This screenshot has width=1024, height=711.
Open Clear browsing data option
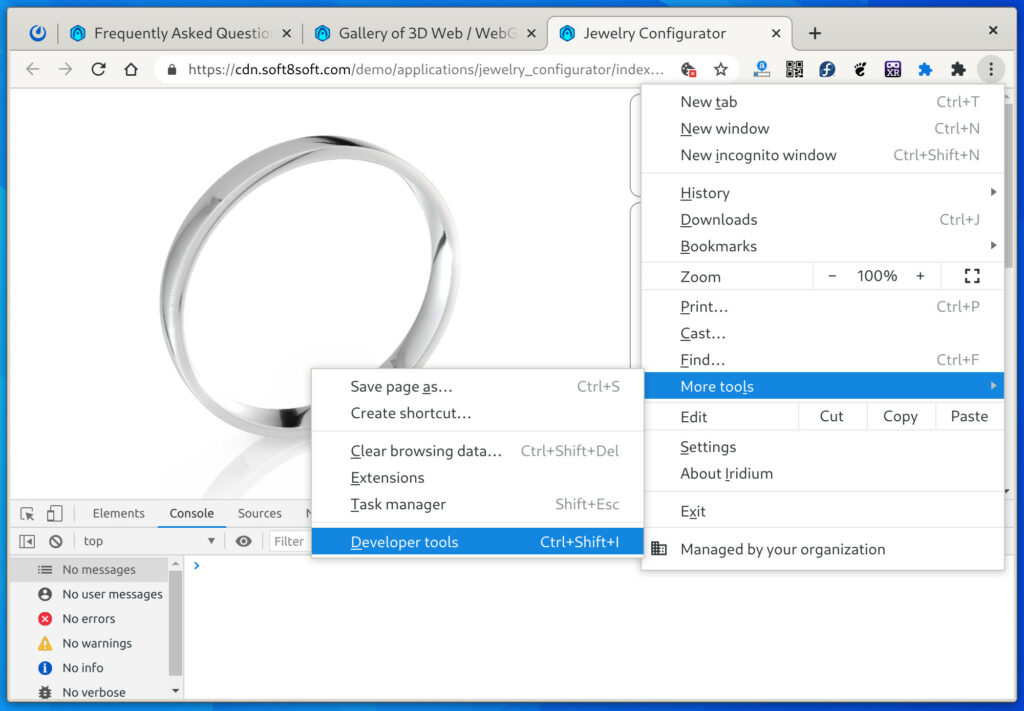click(477, 451)
